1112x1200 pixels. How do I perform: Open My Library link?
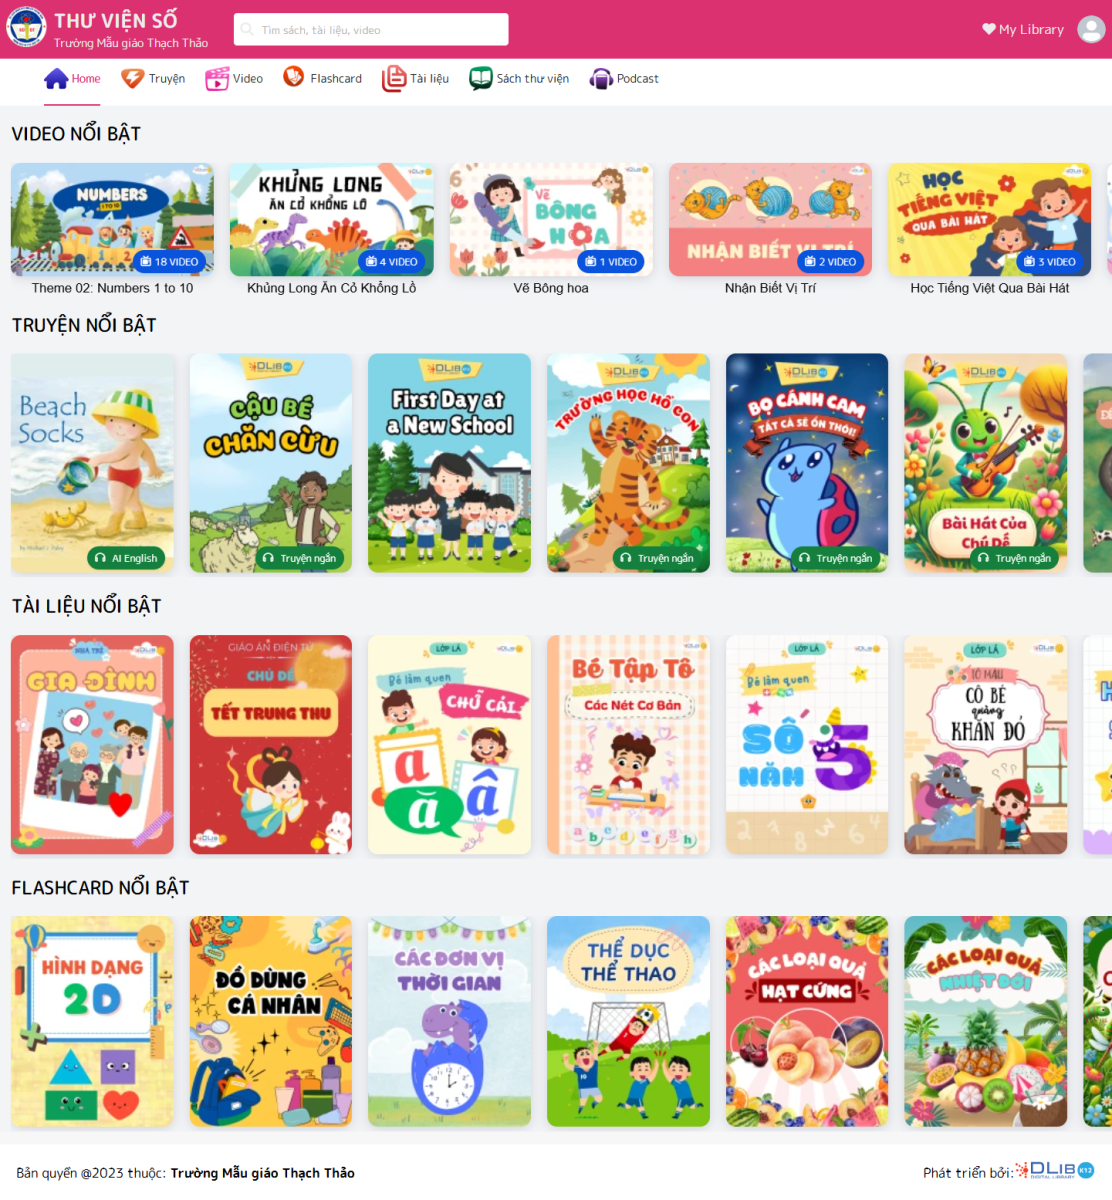click(1023, 29)
